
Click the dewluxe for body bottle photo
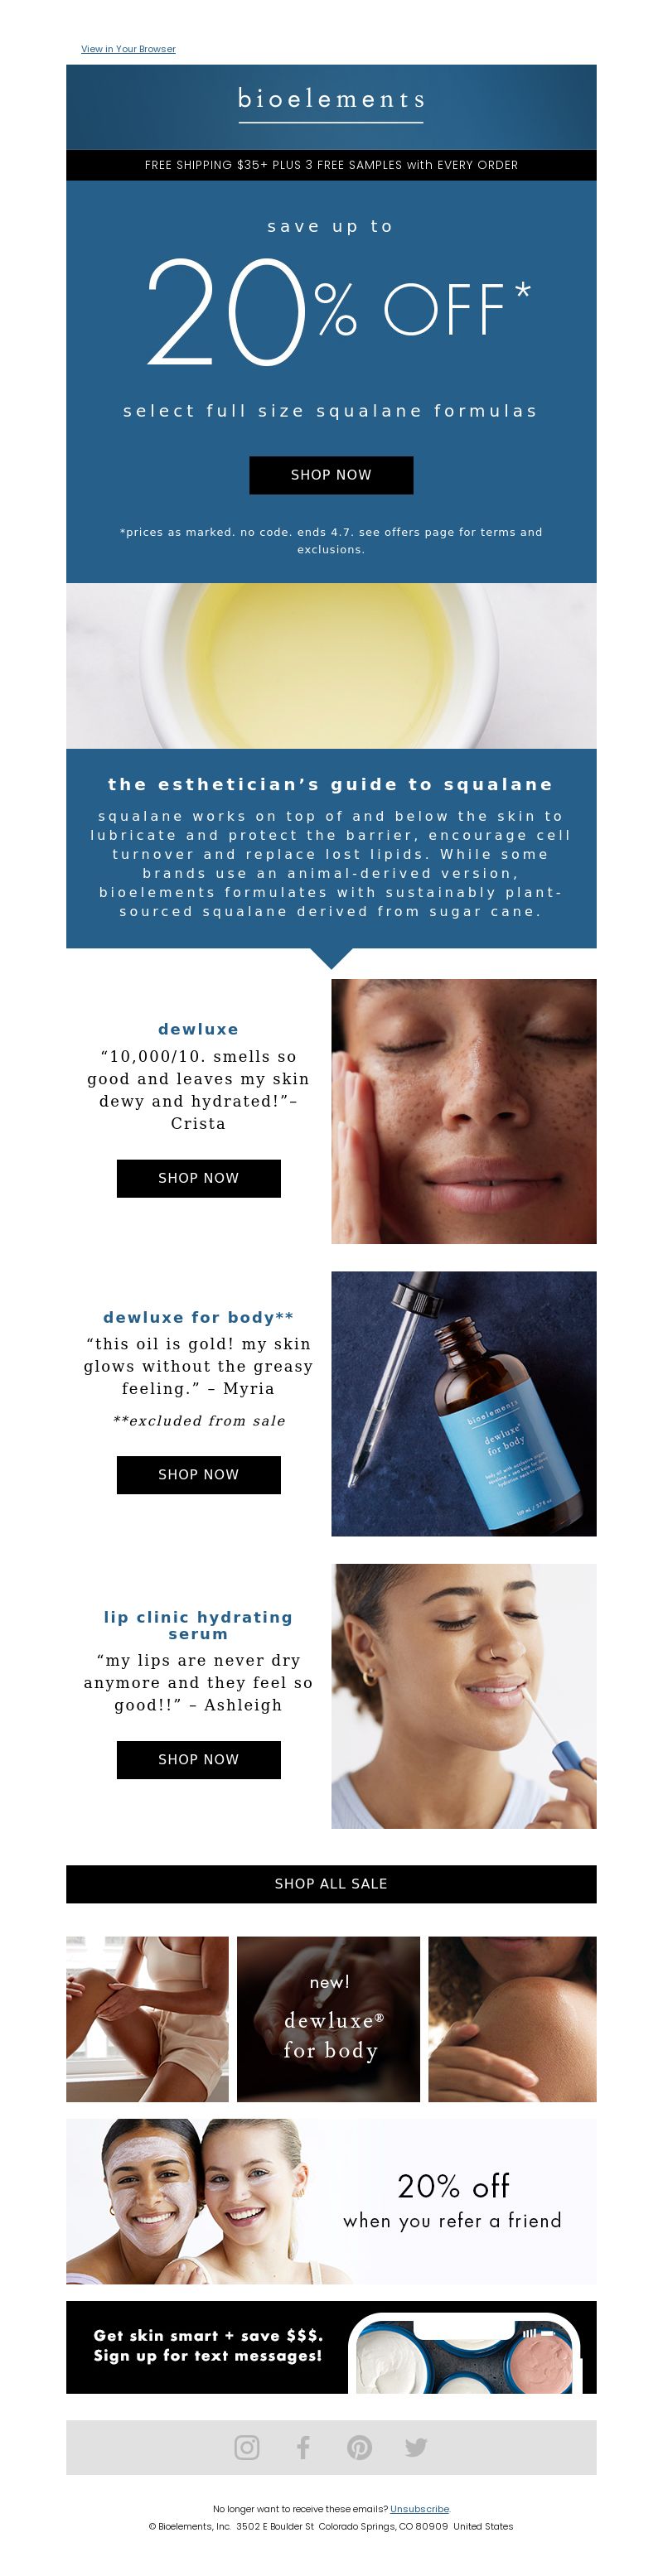[x=464, y=1403]
